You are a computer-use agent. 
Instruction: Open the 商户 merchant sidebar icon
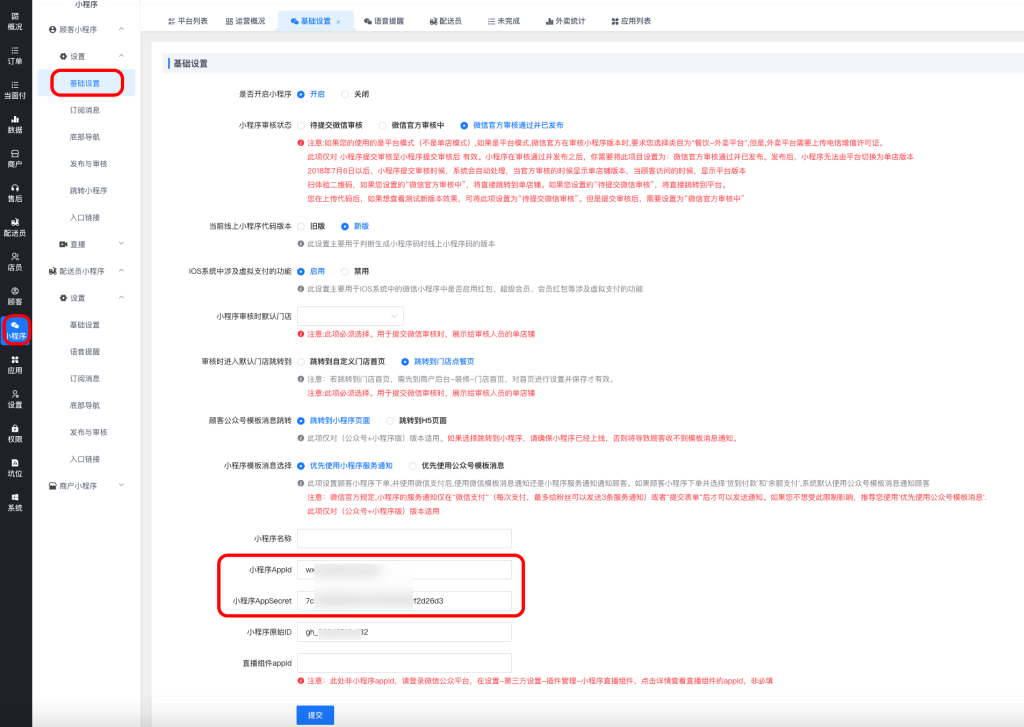click(x=15, y=158)
